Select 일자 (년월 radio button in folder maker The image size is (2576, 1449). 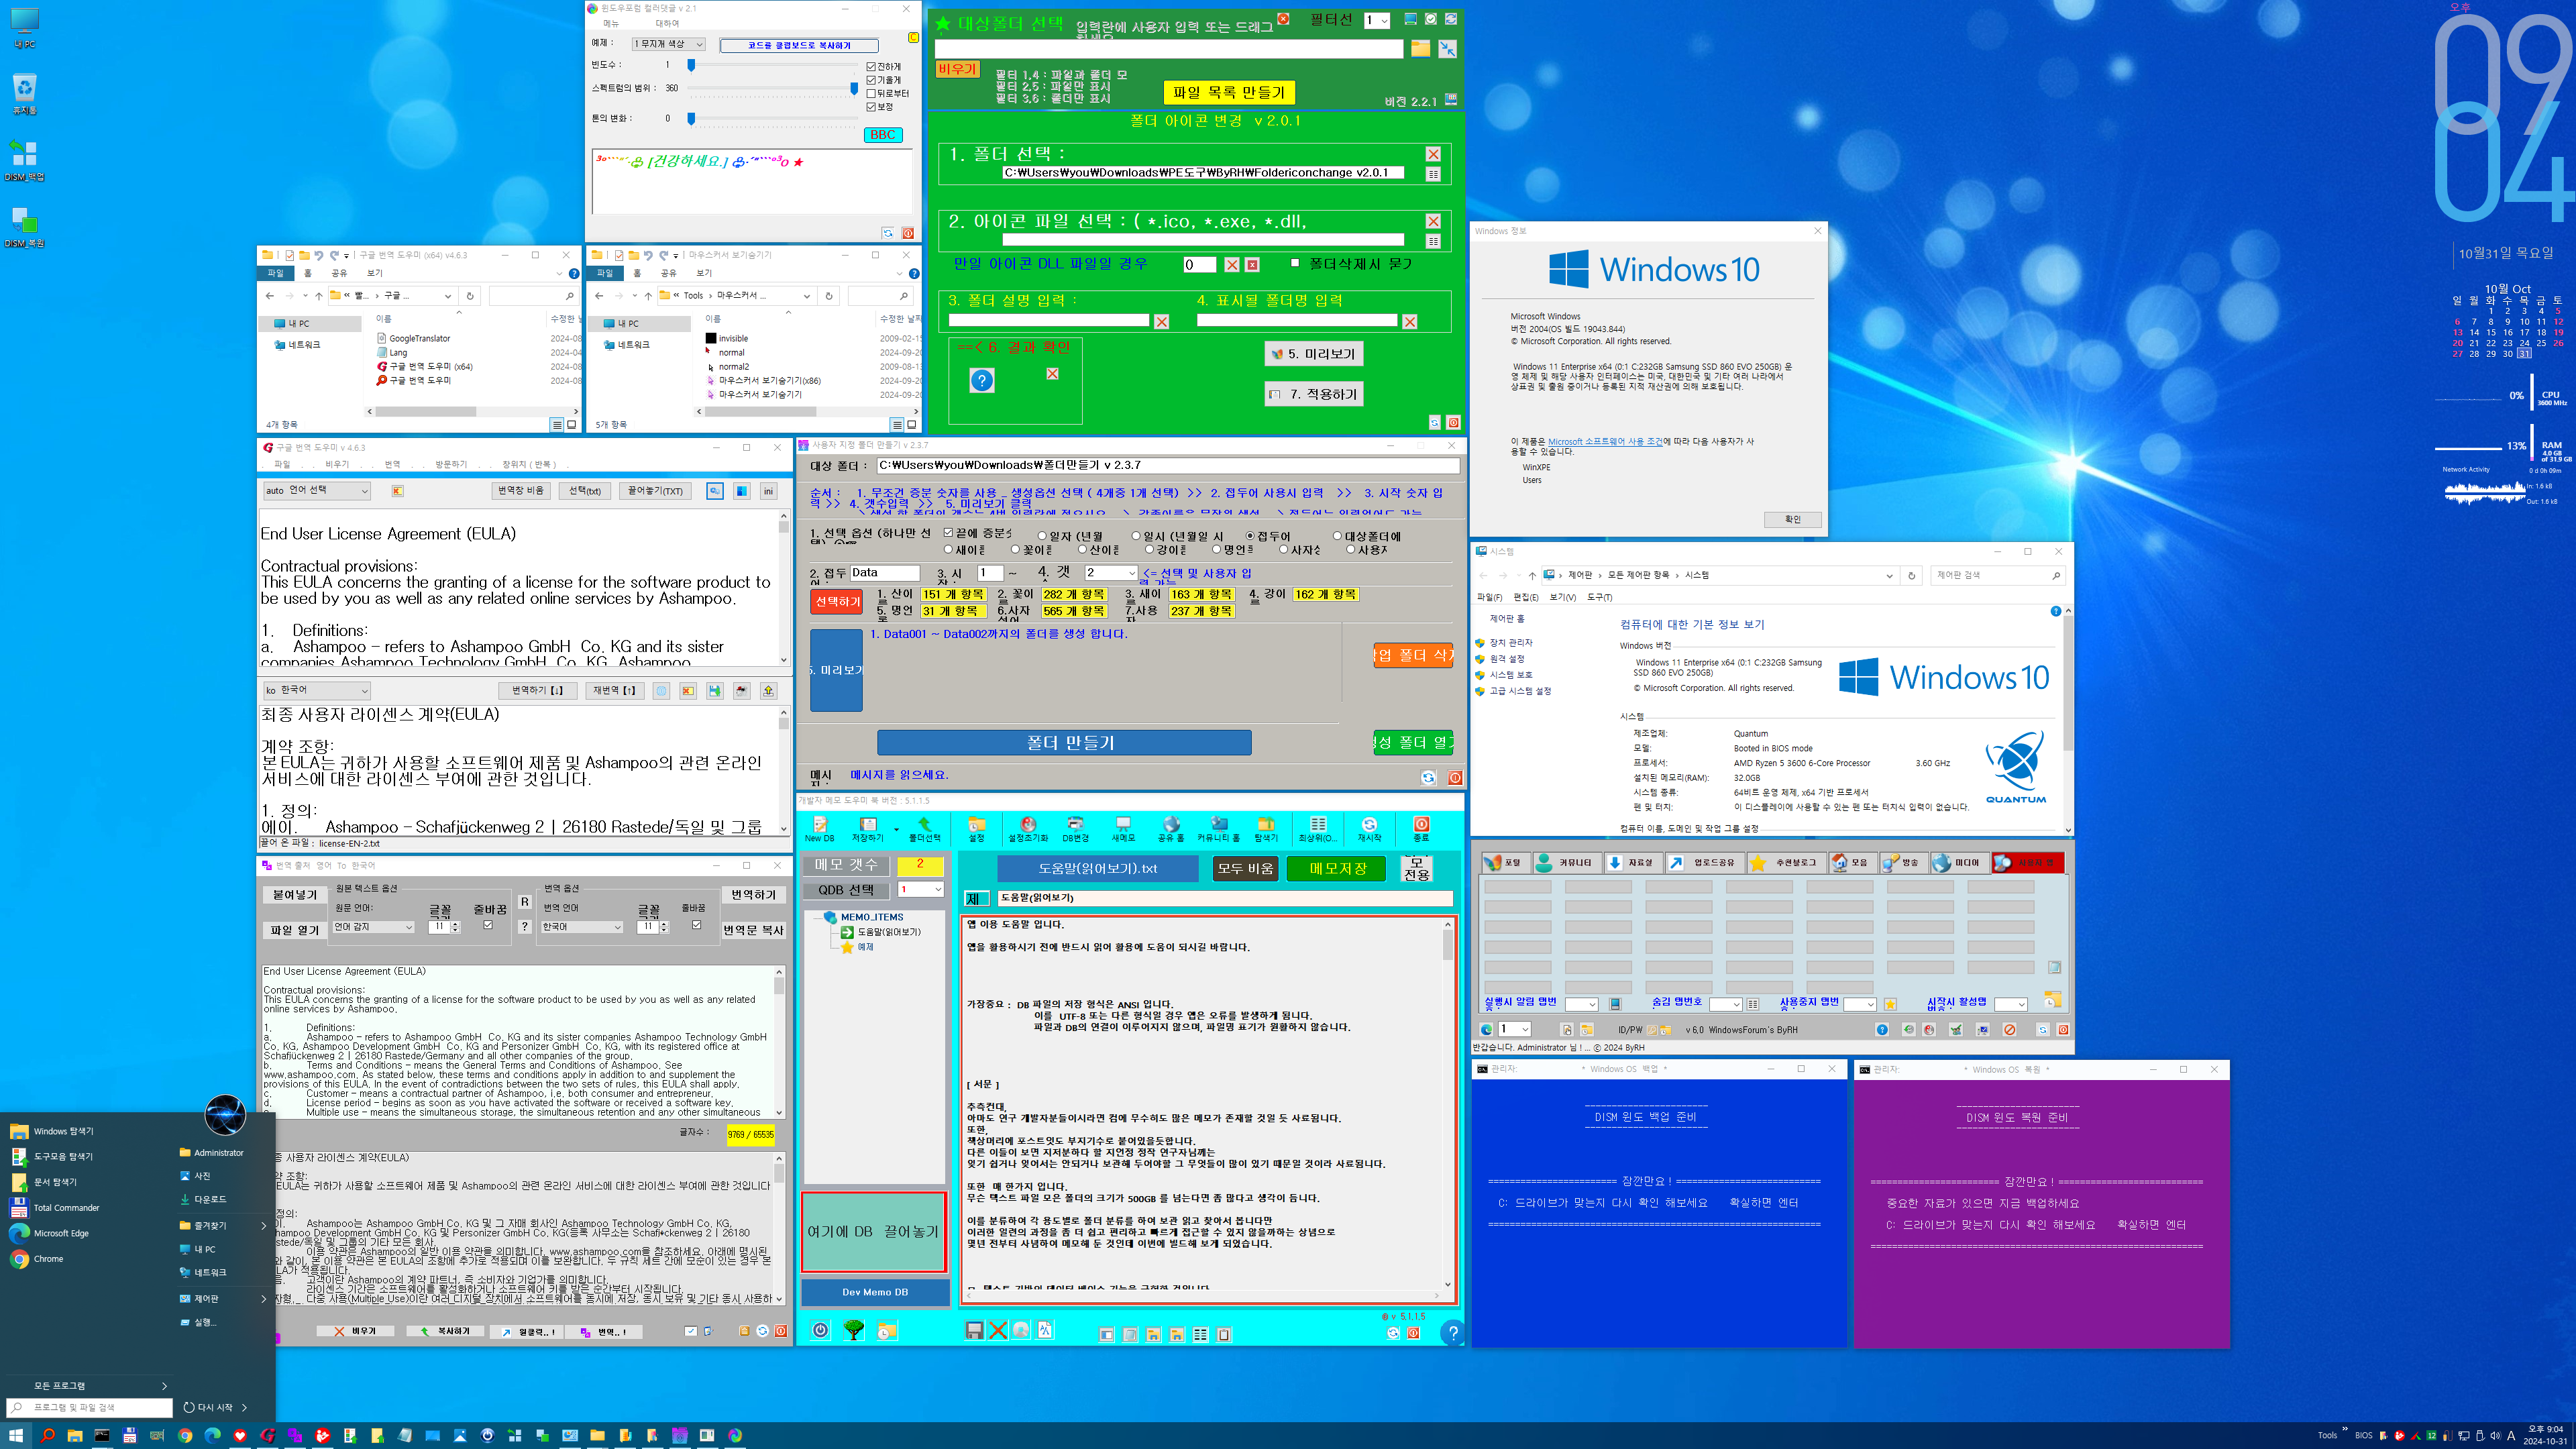[1042, 536]
